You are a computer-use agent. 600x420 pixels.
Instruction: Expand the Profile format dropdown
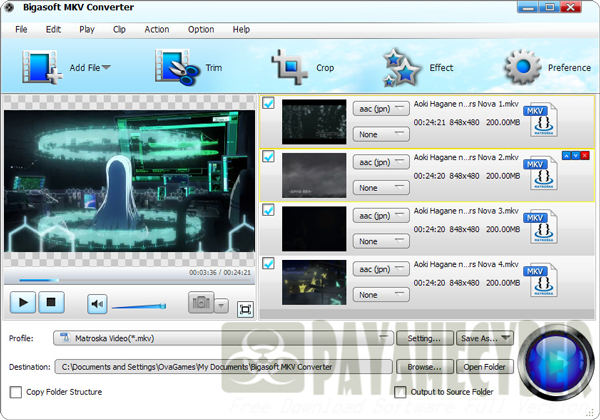383,337
